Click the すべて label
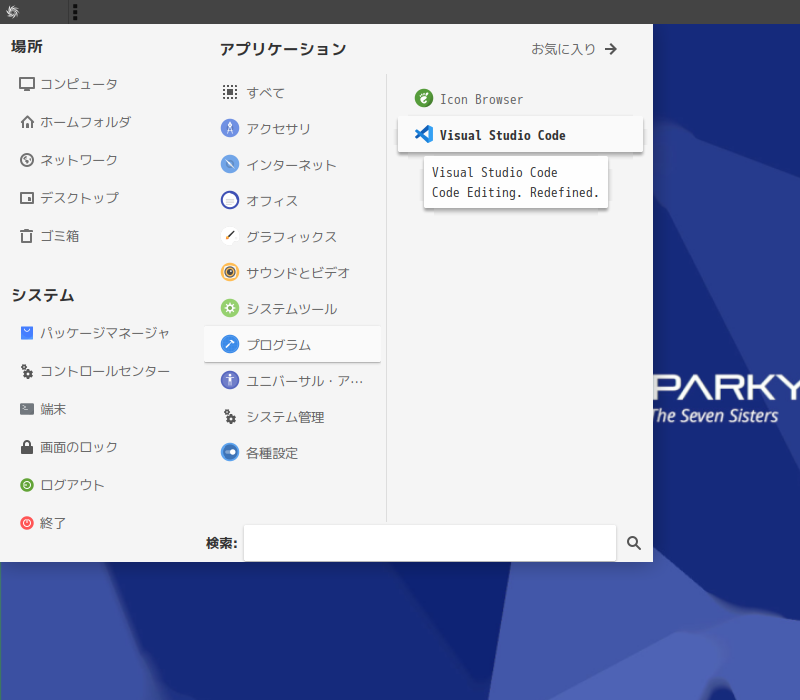This screenshot has height=700, width=800. coord(265,93)
